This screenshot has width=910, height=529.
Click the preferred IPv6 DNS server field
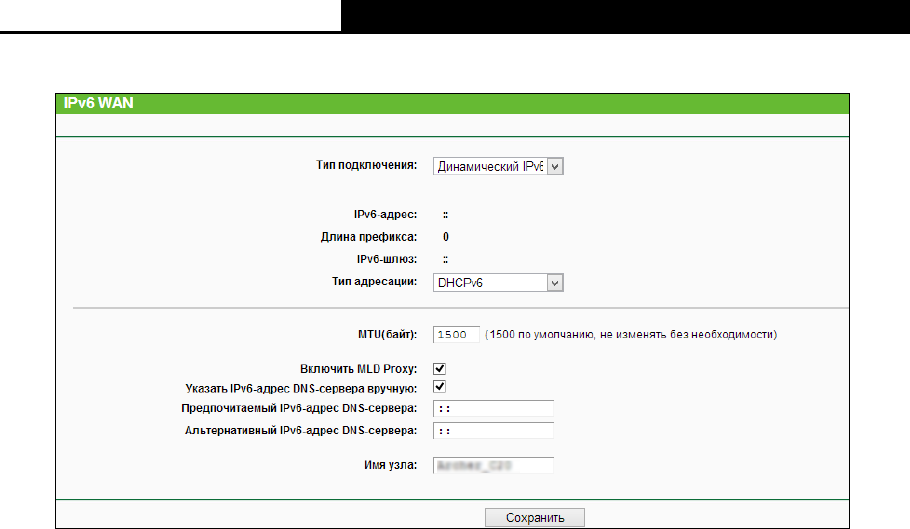tap(493, 408)
